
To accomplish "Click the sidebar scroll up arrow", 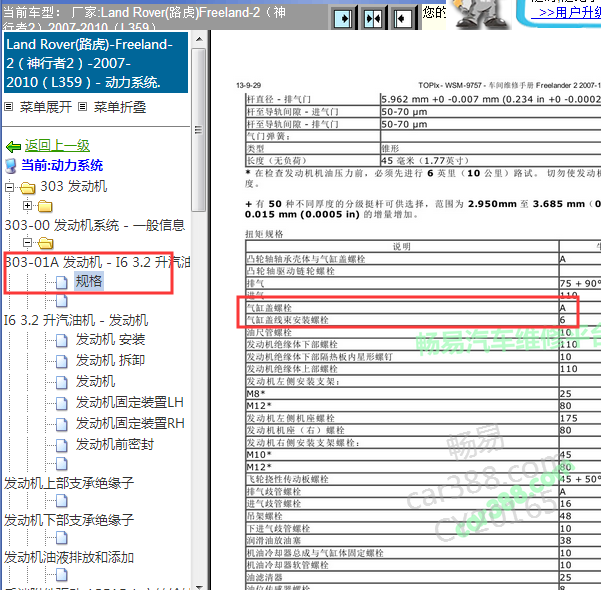I will click(199, 39).
